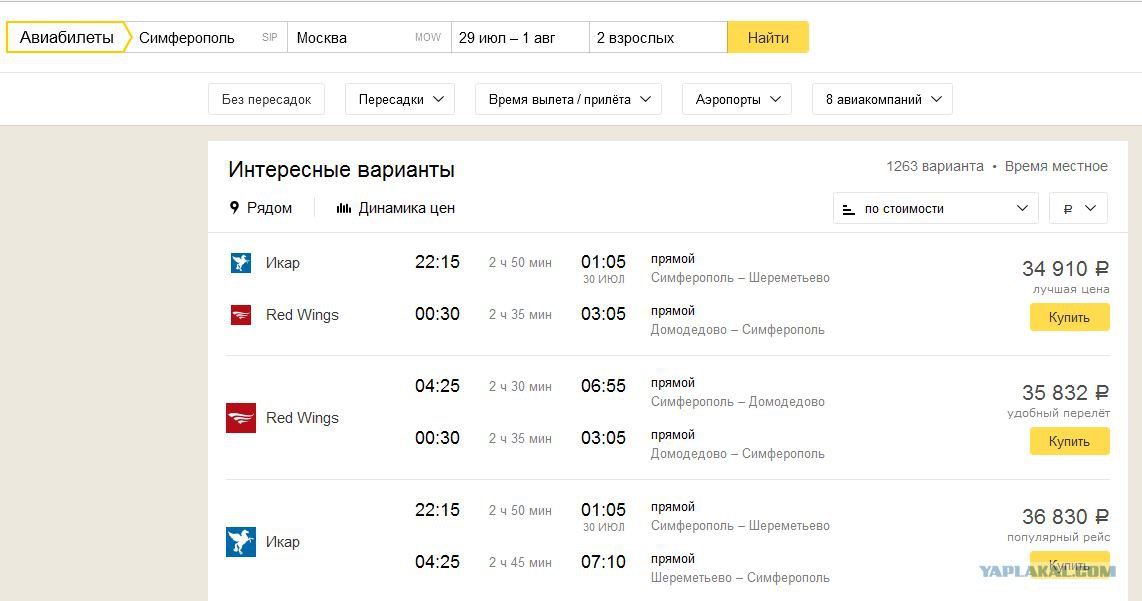
Task: Click the Симферополь – Домодедово route text
Action: pyautogui.click(x=738, y=401)
